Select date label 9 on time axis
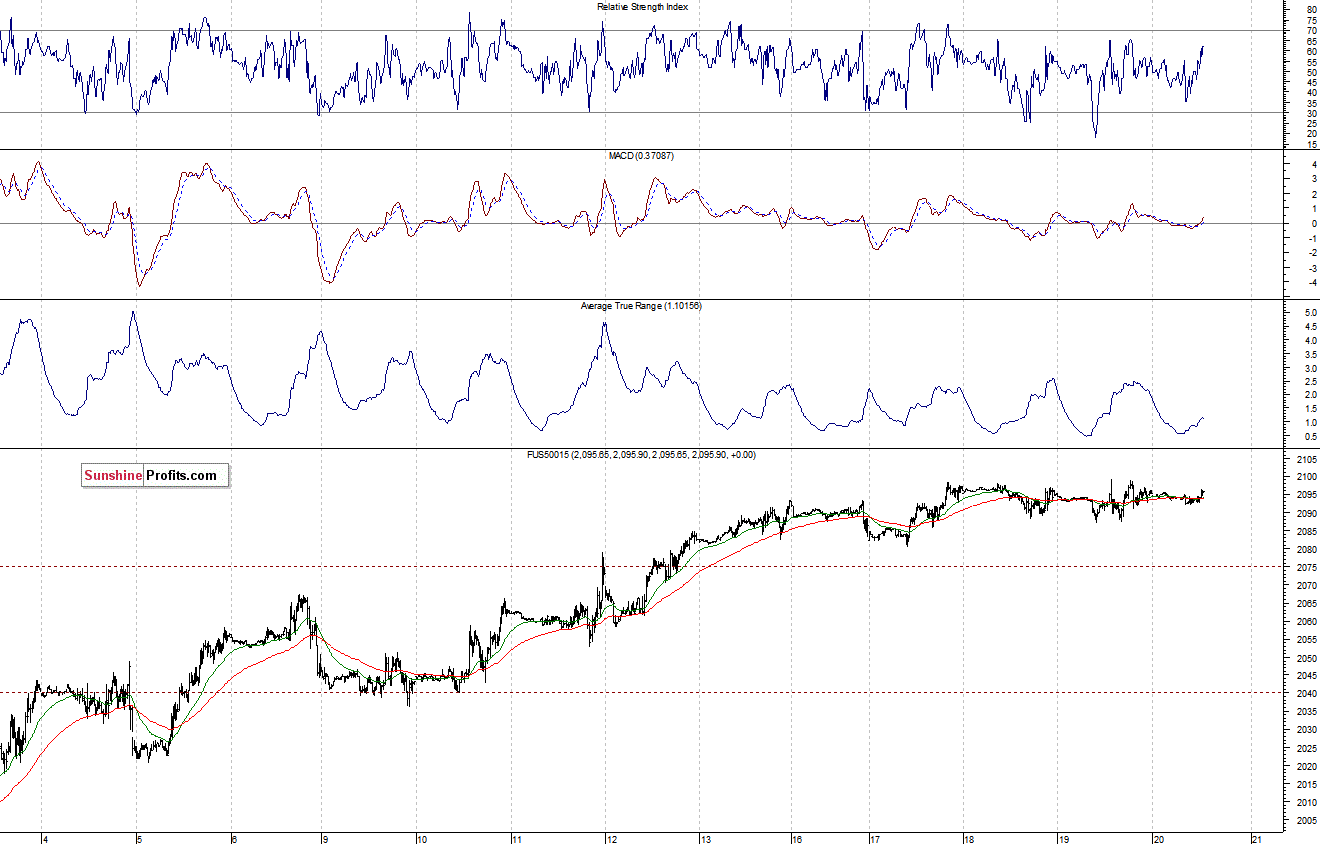The width and height of the screenshot is (1320, 844). tap(324, 838)
